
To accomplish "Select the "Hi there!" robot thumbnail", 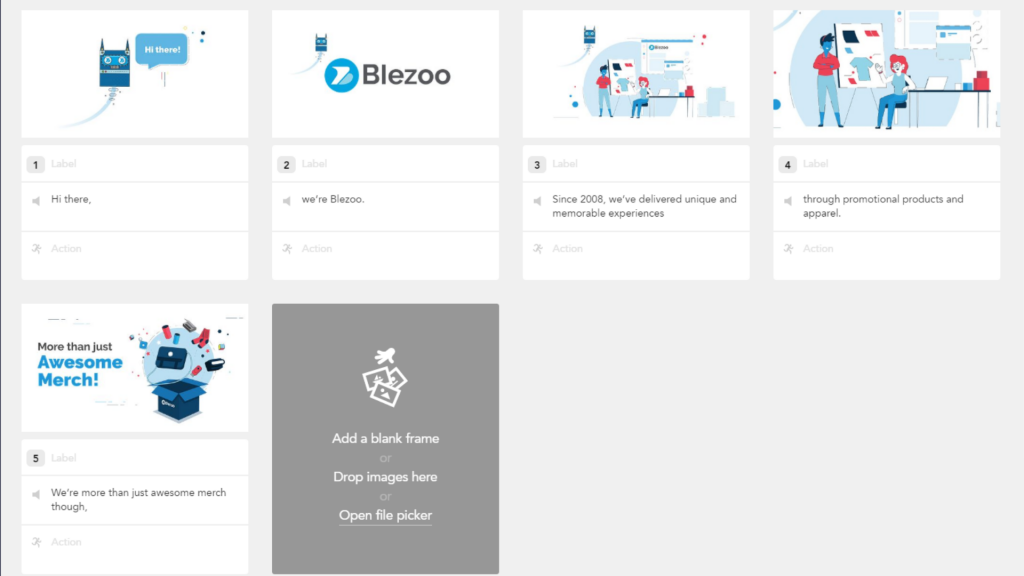I will 135,74.
